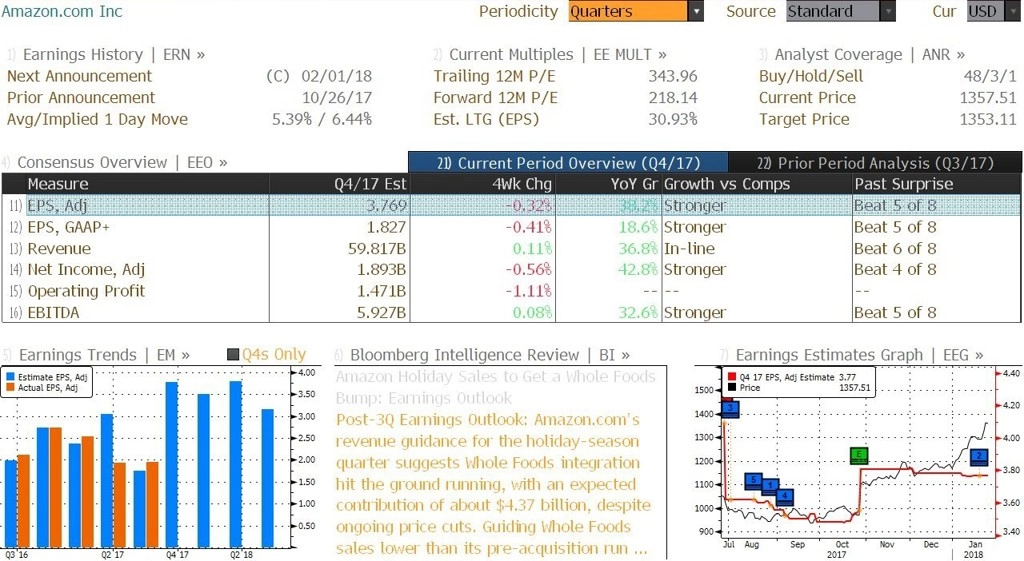The height and width of the screenshot is (561, 1024).
Task: Select the orange Actual EPS legend square
Action: (10, 387)
